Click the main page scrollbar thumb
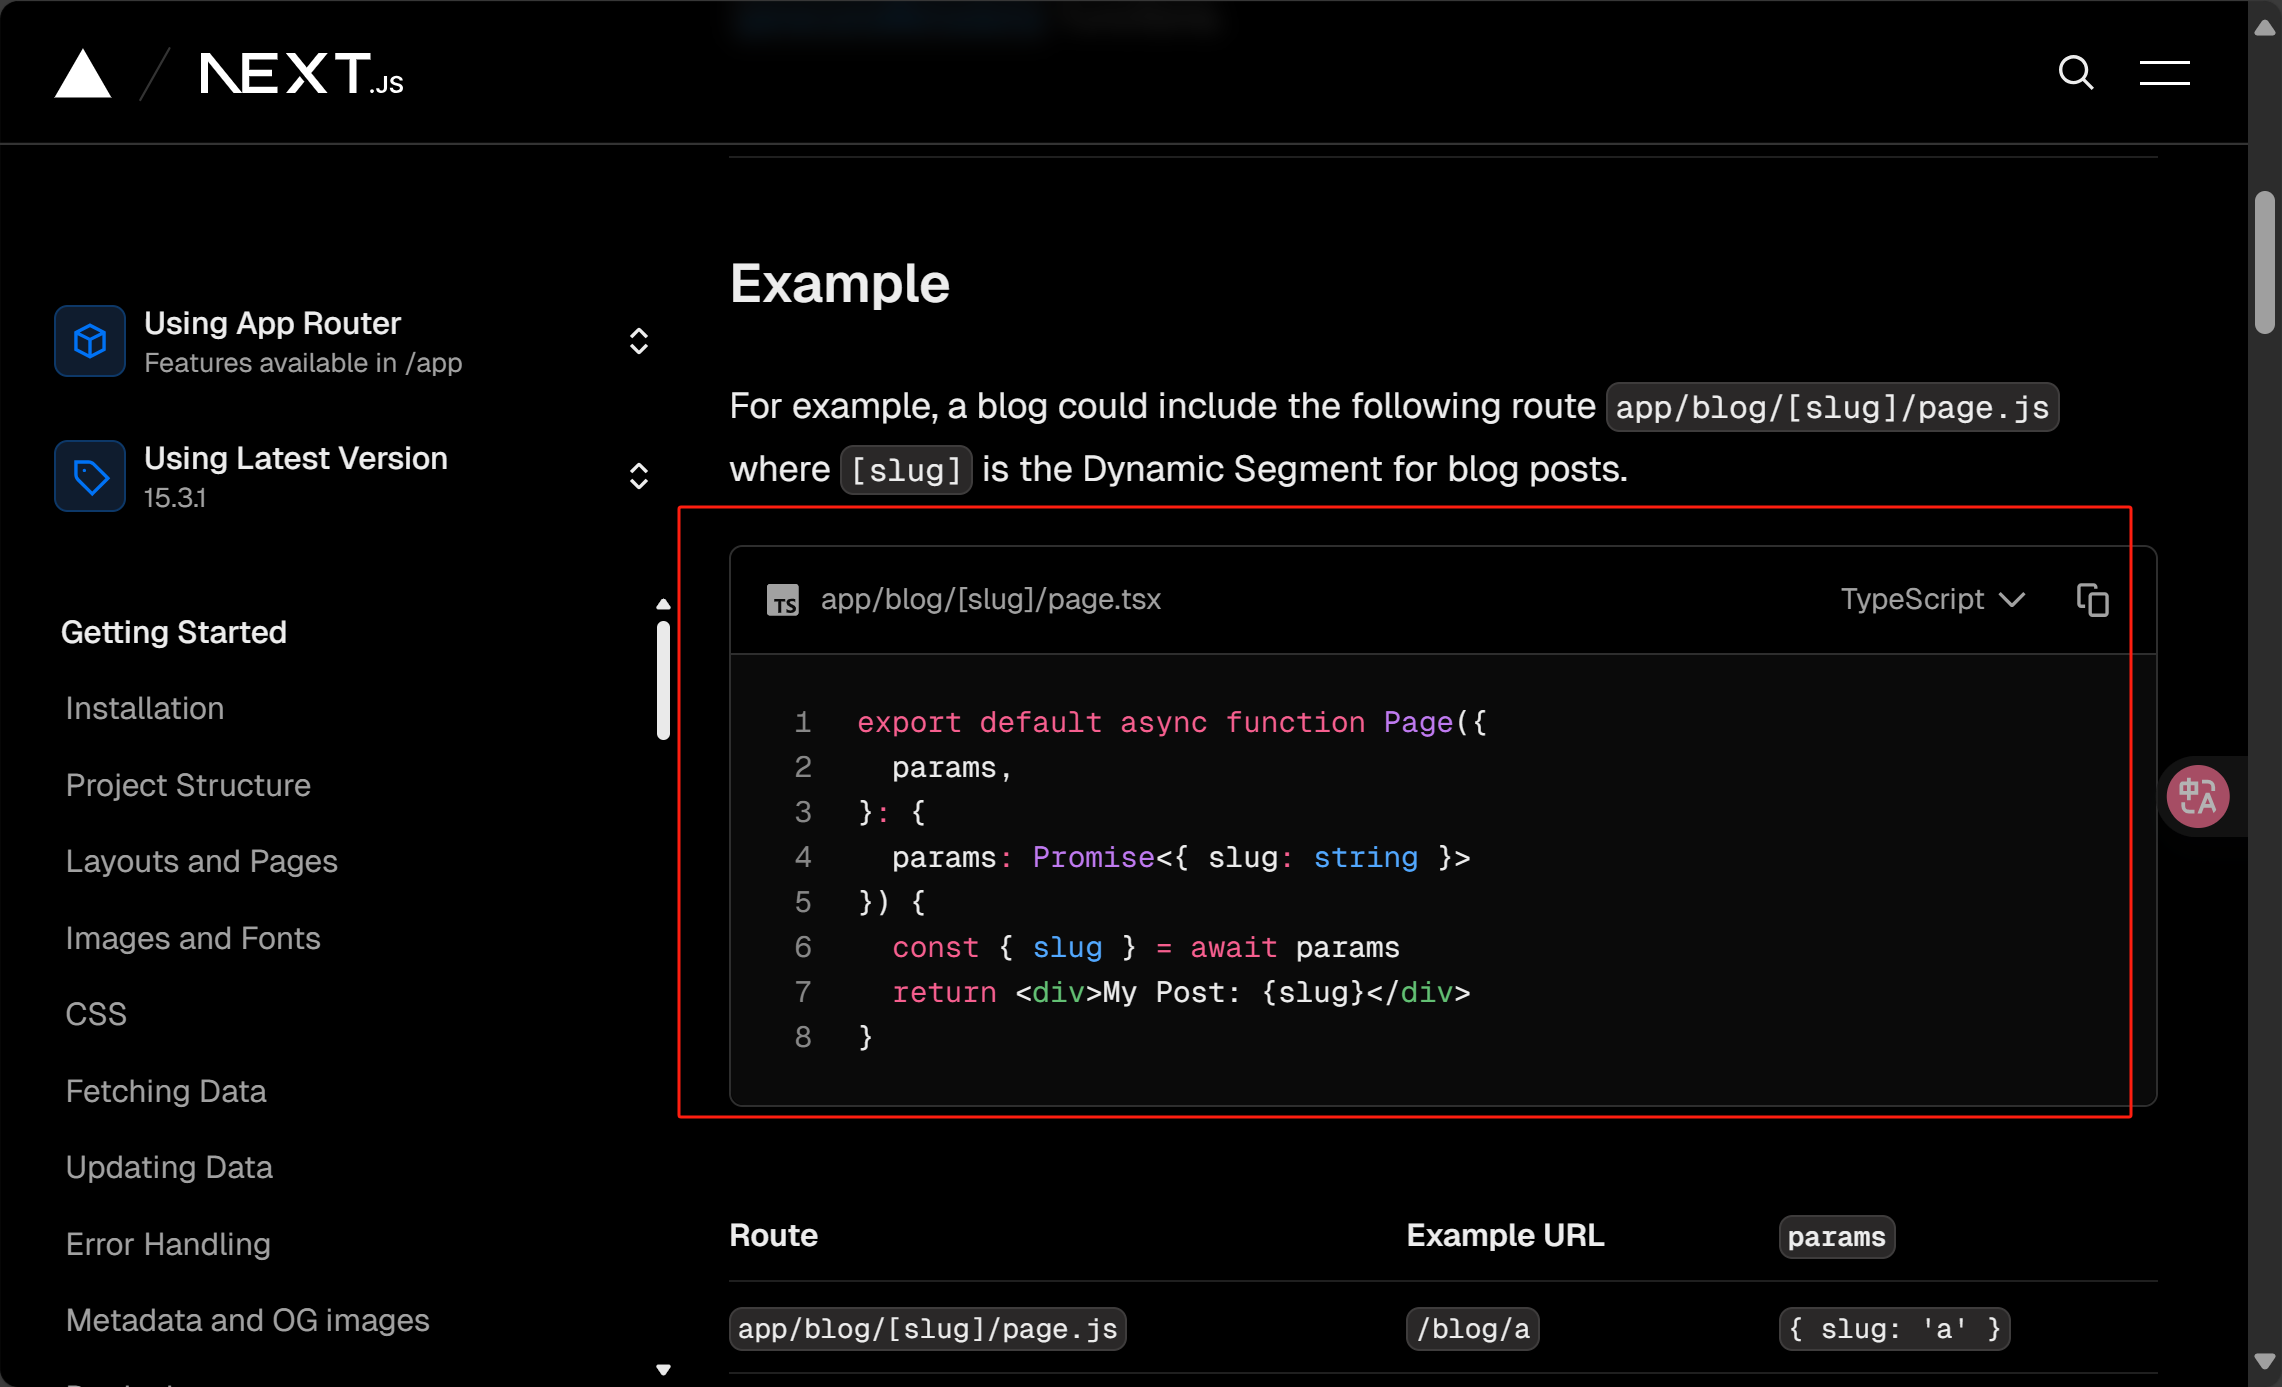 click(2265, 262)
